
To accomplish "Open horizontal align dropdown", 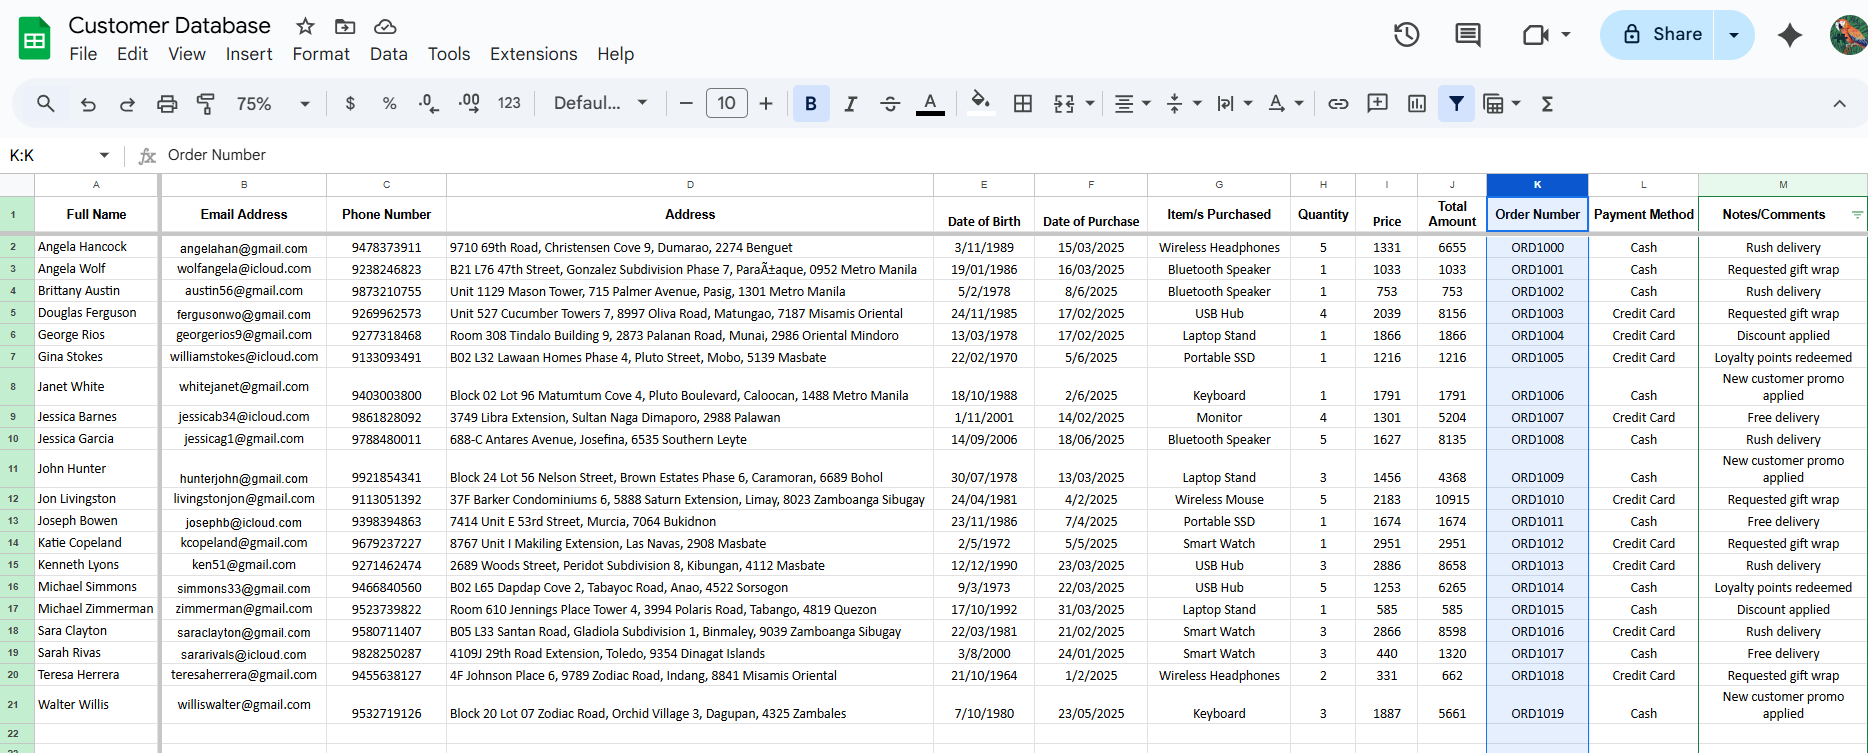I will tap(1132, 103).
